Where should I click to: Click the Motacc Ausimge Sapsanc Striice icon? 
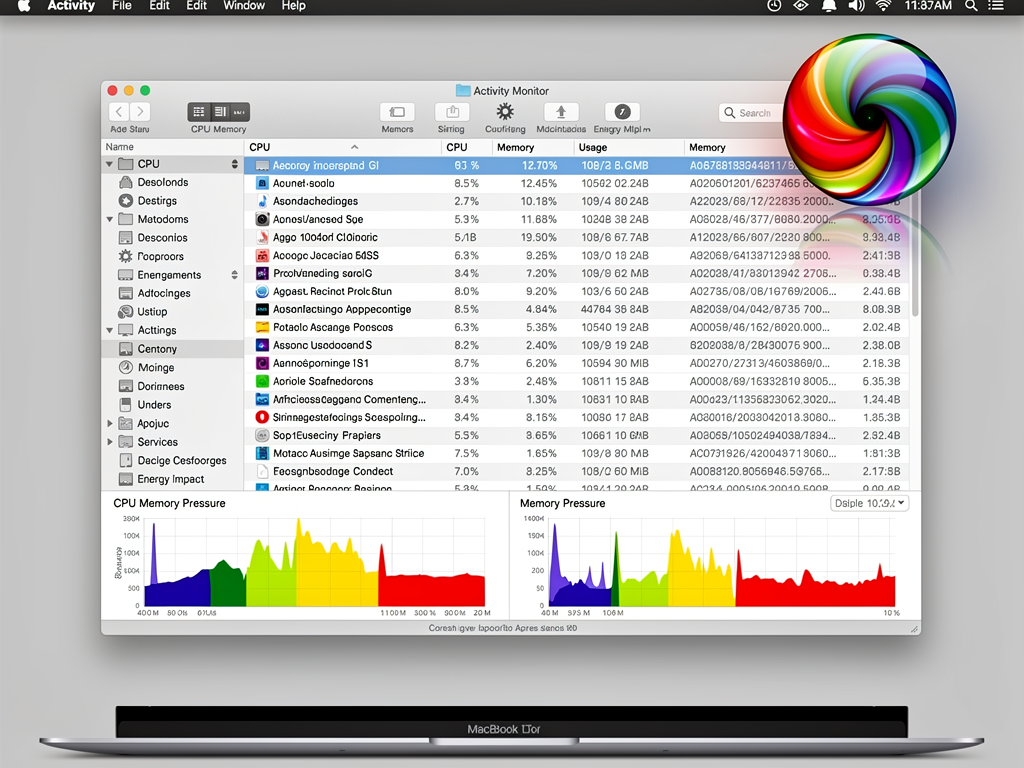click(x=262, y=453)
